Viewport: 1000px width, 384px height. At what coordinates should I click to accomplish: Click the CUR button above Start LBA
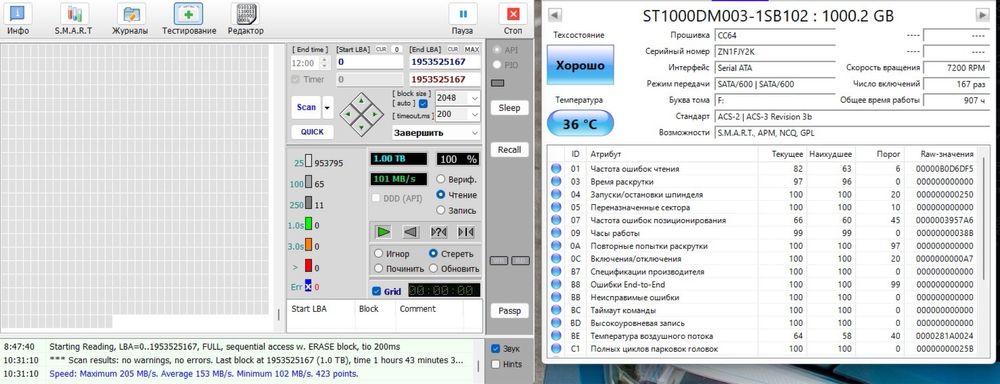click(381, 49)
